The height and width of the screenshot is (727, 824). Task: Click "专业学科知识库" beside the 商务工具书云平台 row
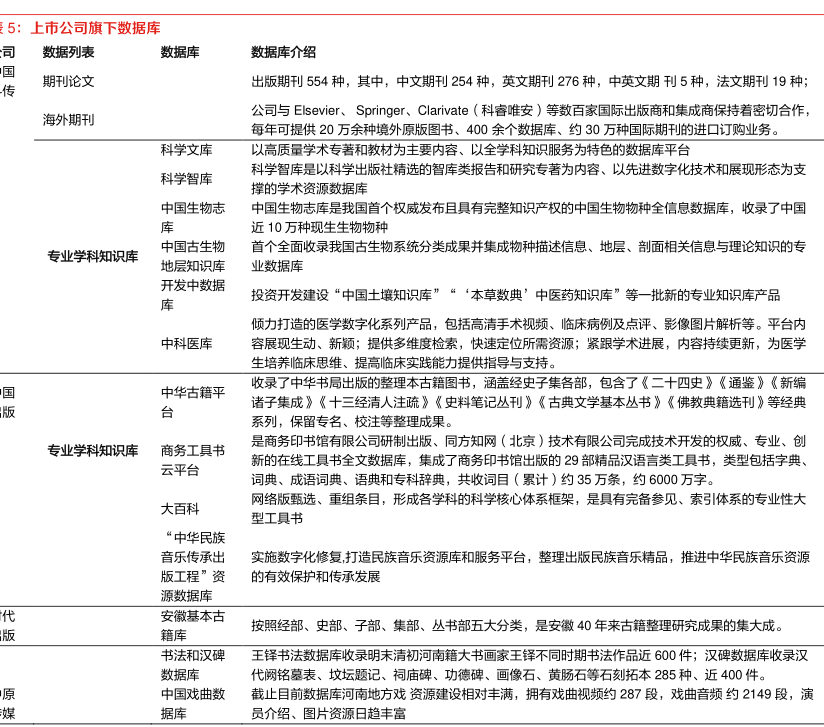tap(92, 450)
